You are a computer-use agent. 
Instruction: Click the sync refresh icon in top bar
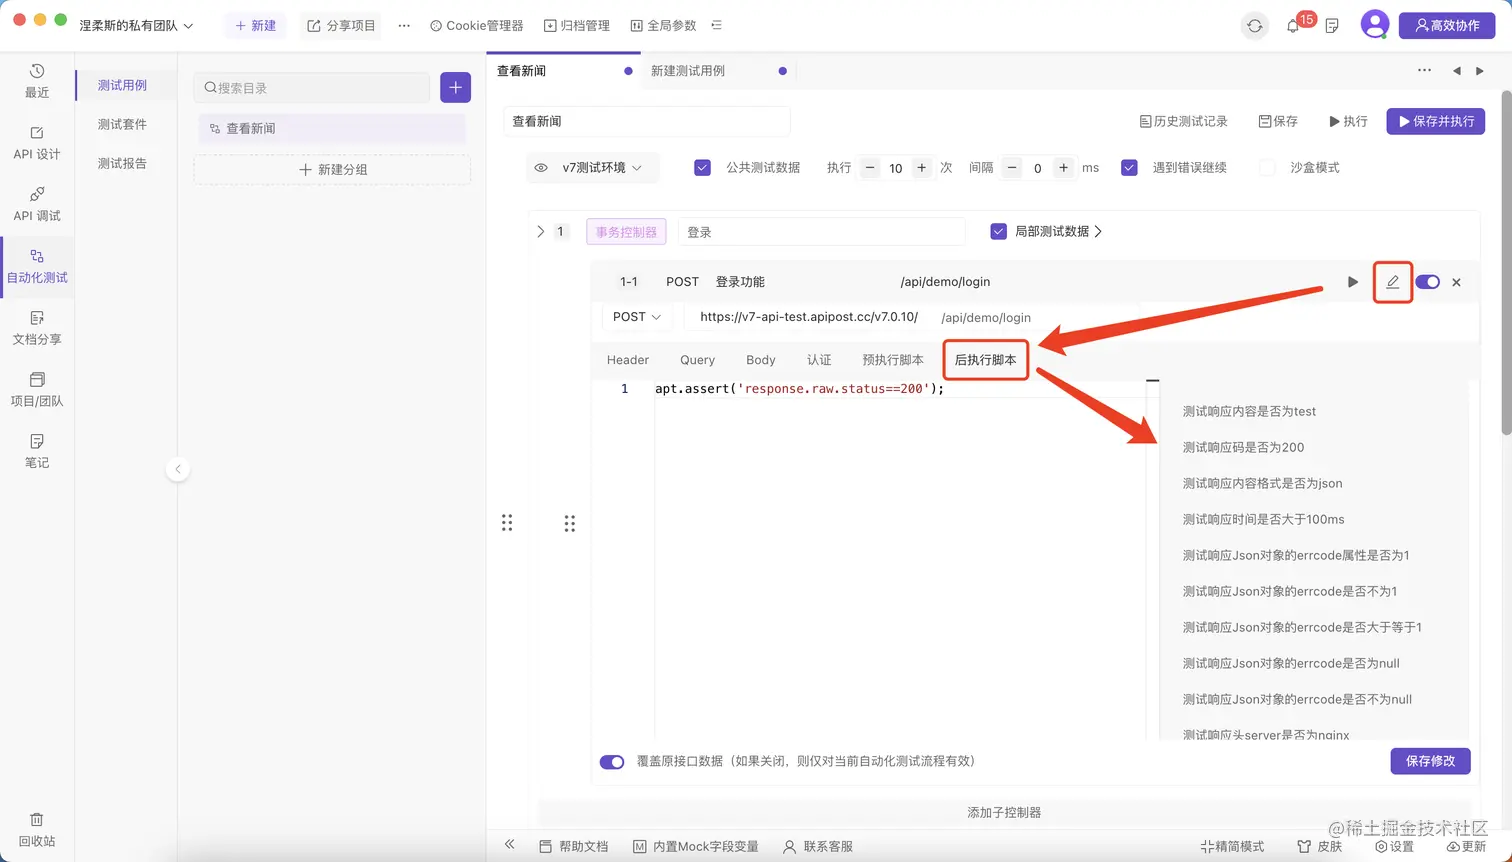1254,26
